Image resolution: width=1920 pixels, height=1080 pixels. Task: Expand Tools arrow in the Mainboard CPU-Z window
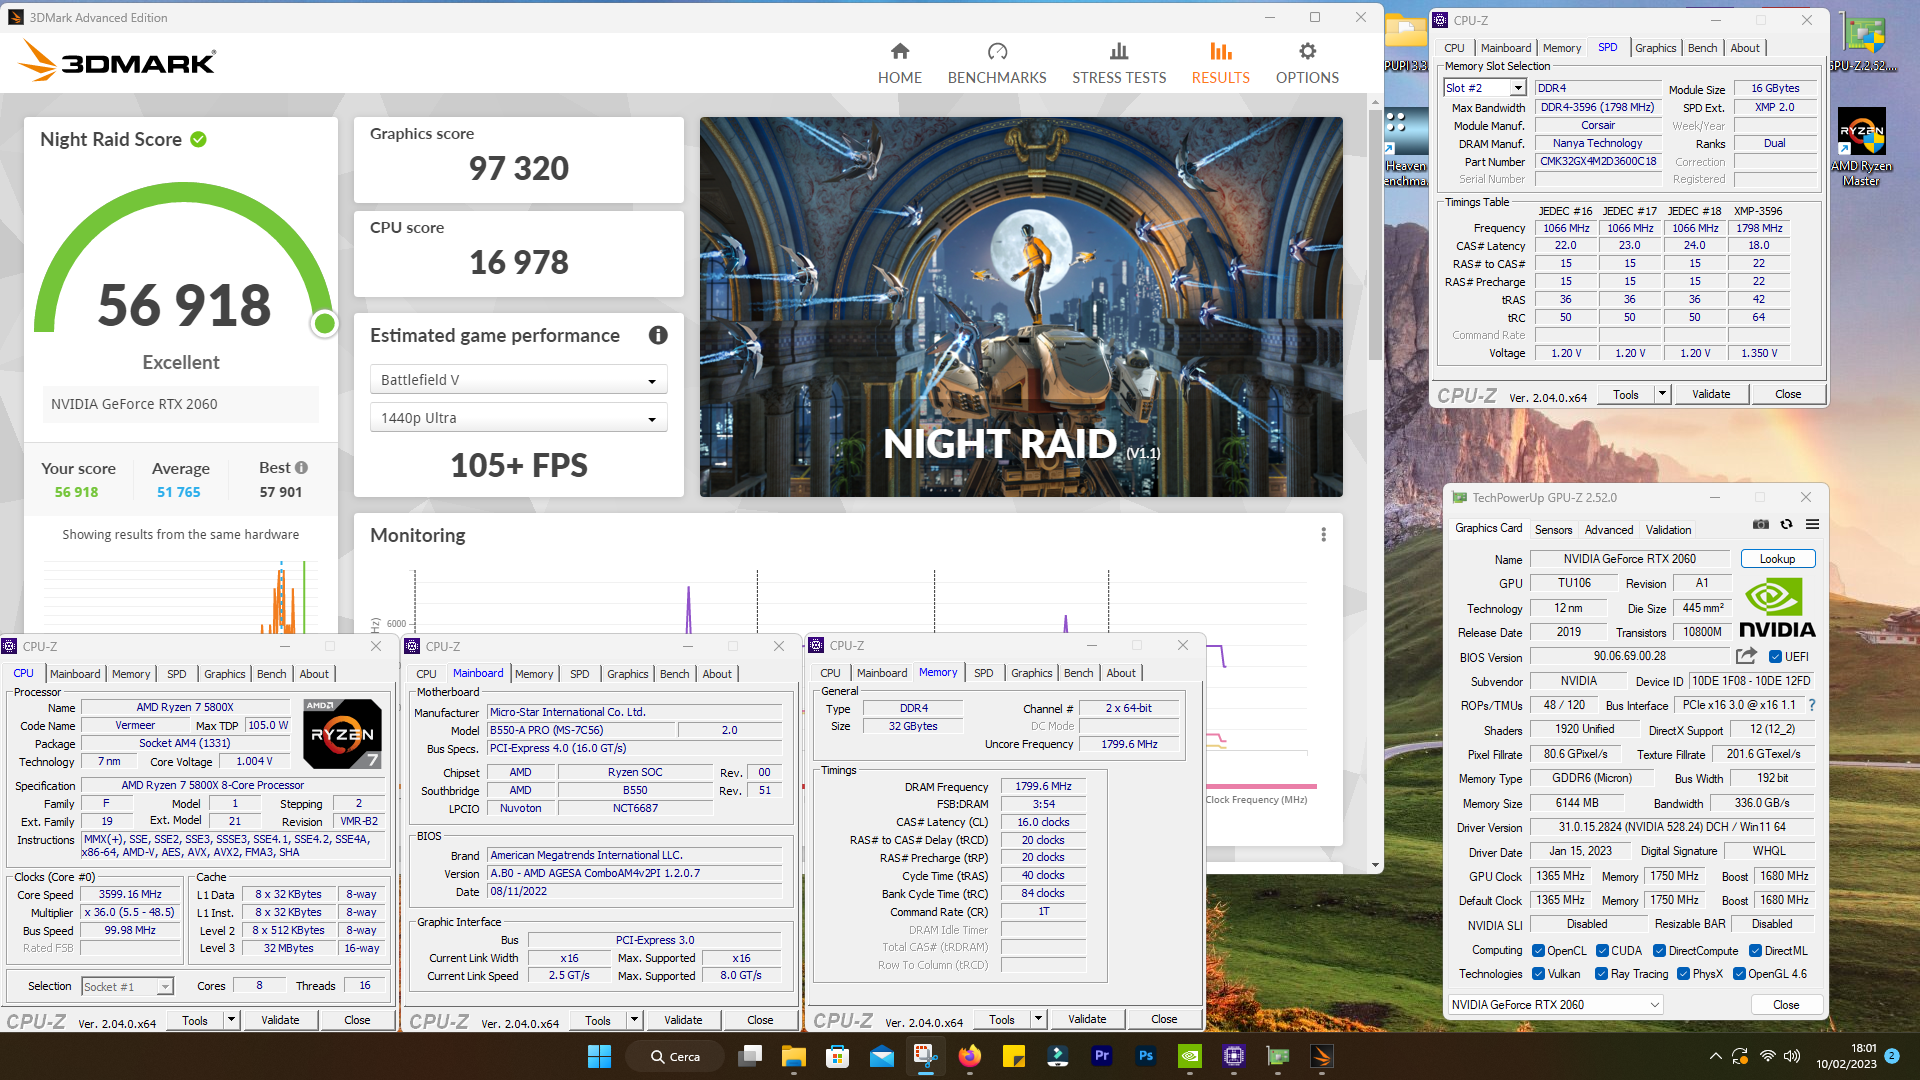[634, 1020]
